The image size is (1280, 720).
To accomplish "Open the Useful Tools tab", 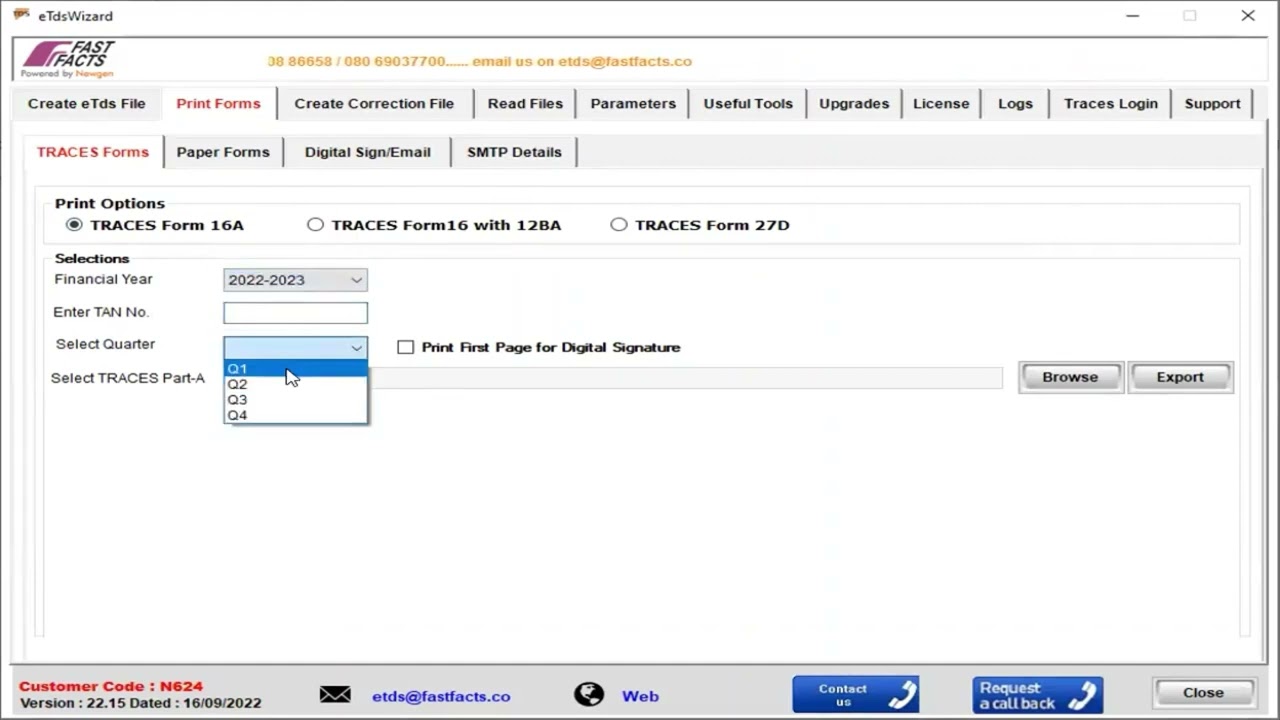I will pos(748,103).
